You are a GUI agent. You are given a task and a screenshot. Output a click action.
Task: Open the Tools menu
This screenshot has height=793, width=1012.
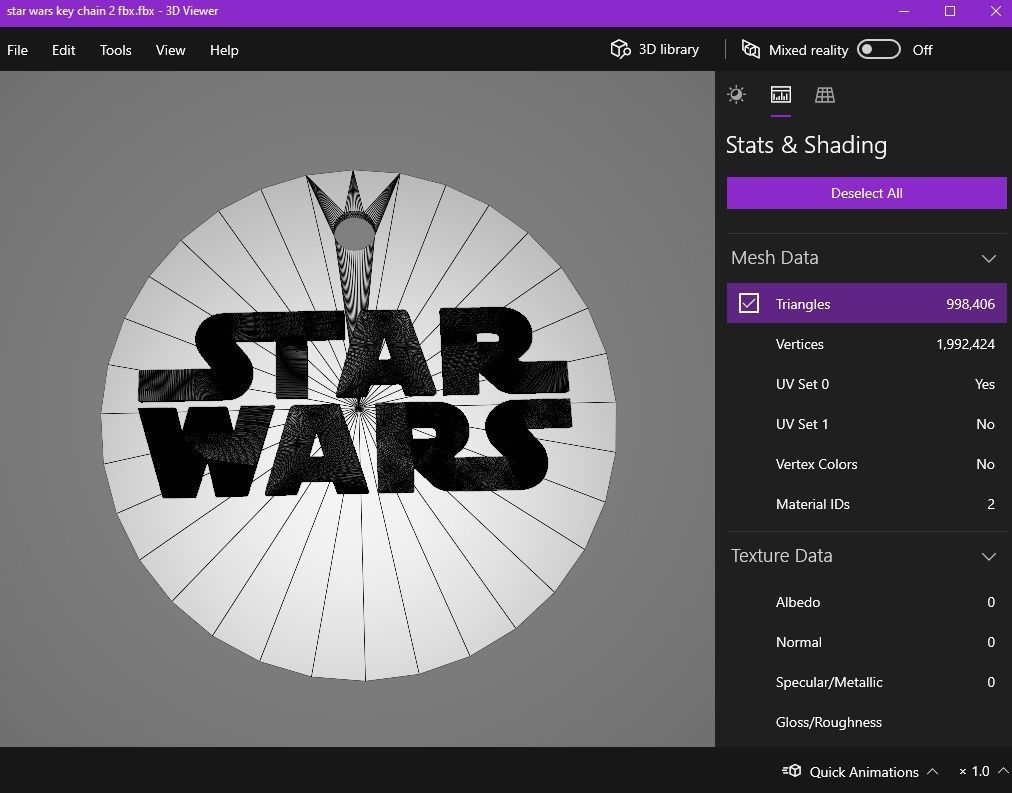116,50
